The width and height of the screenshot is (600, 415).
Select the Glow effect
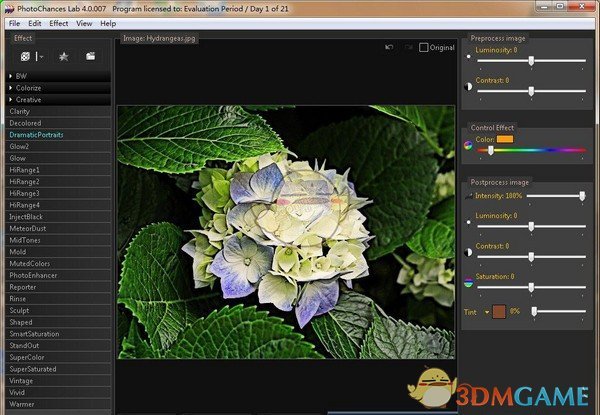pos(59,158)
